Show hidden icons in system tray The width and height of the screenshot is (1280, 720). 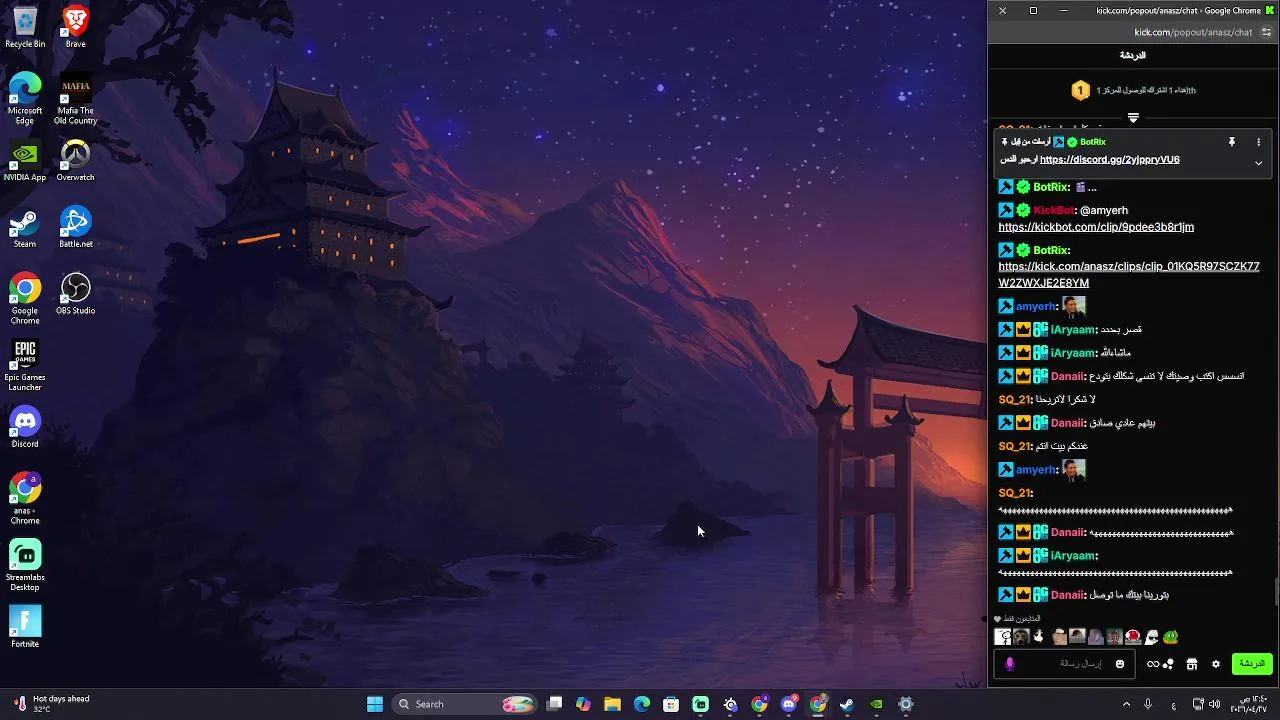click(1126, 704)
